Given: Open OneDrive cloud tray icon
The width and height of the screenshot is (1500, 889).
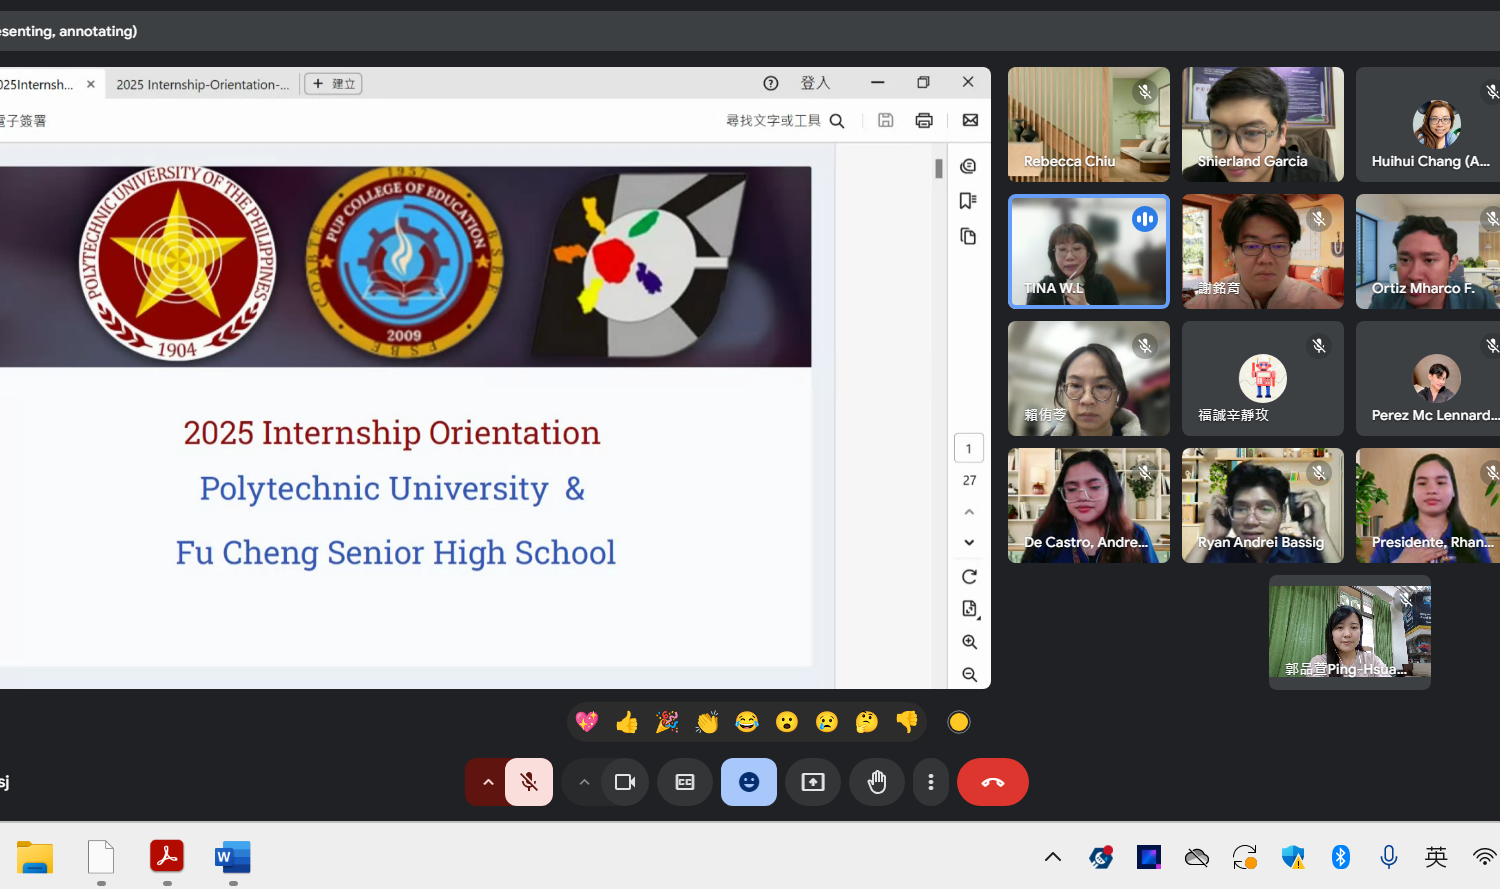Looking at the screenshot, I should tap(1197, 857).
